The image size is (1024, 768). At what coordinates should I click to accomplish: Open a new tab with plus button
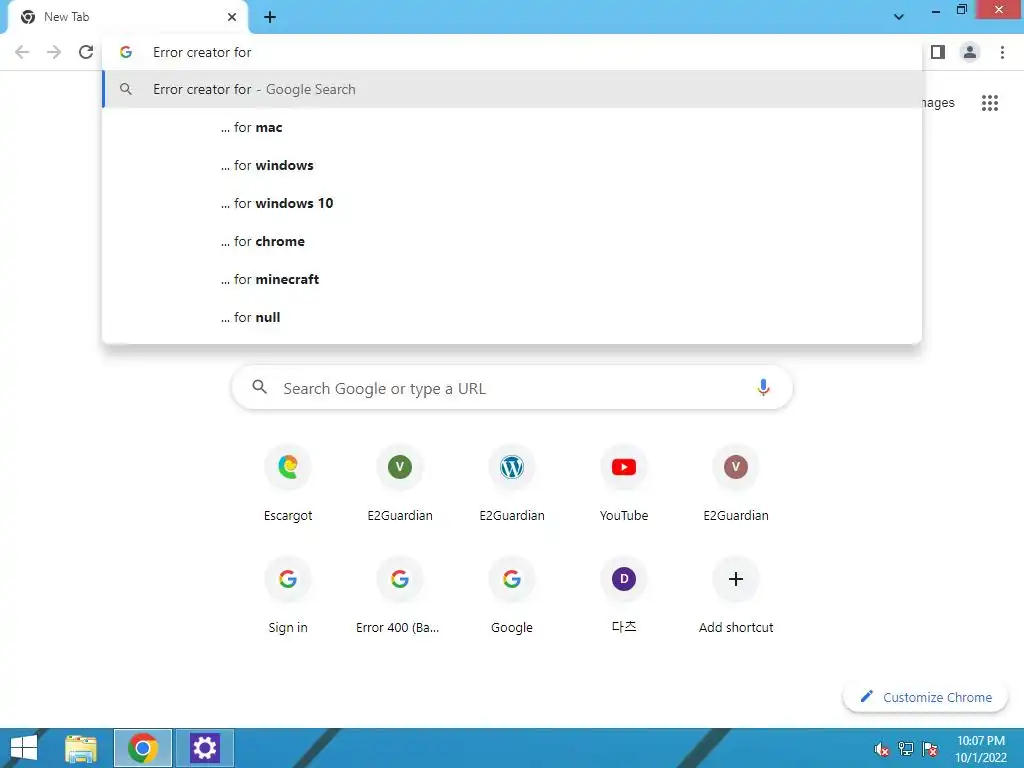point(270,17)
